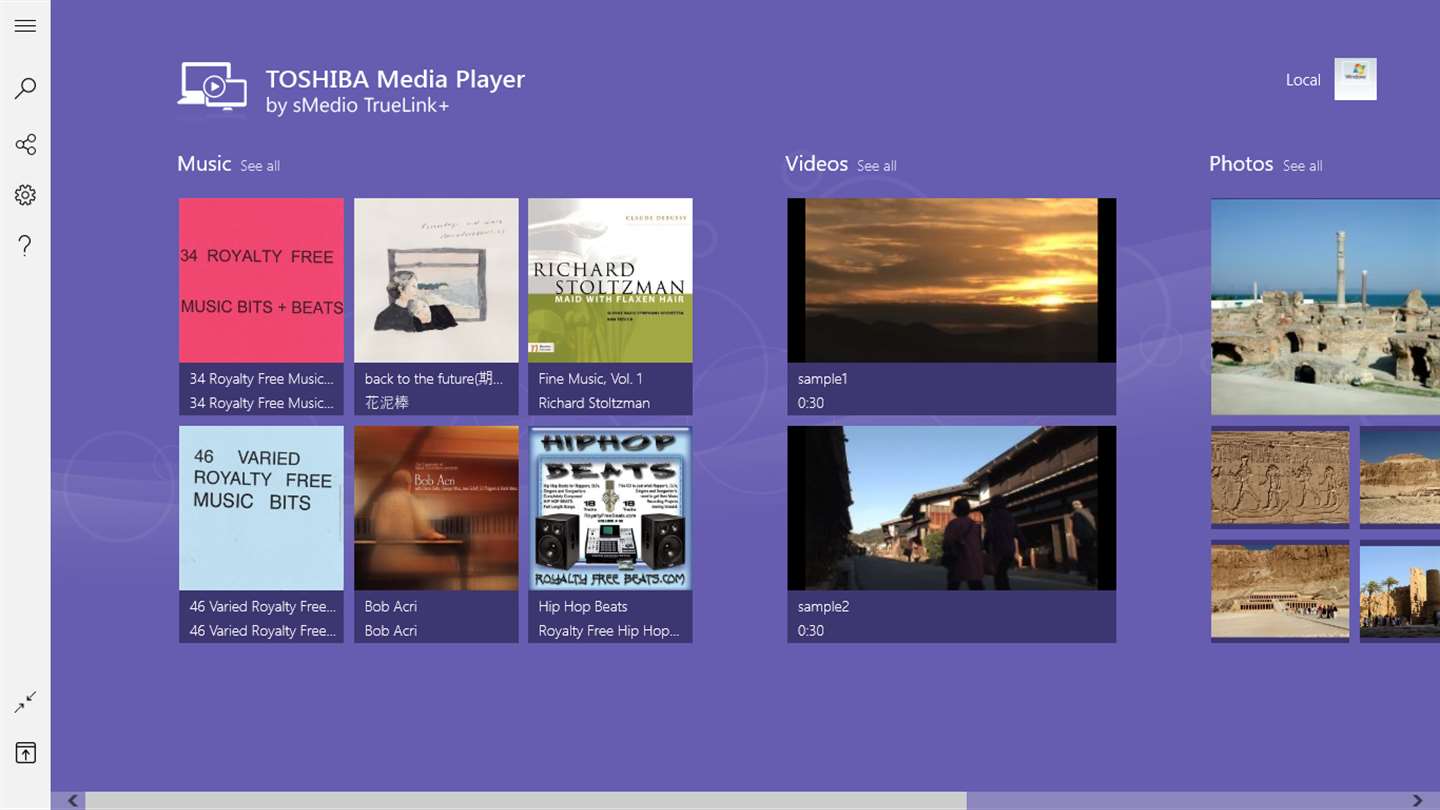
Task: Click the help question mark icon
Action: click(25, 245)
